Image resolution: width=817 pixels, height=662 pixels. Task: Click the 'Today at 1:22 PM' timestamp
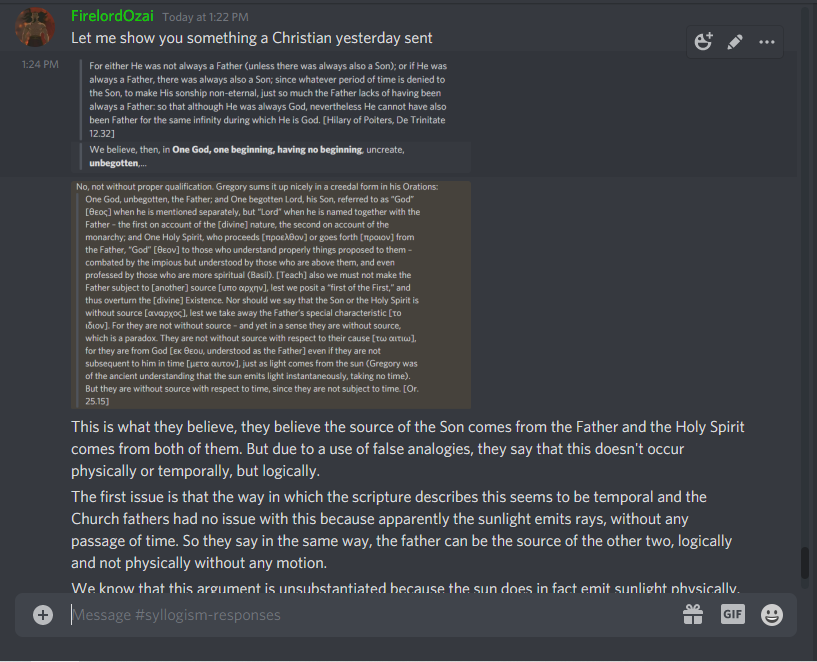(x=205, y=17)
